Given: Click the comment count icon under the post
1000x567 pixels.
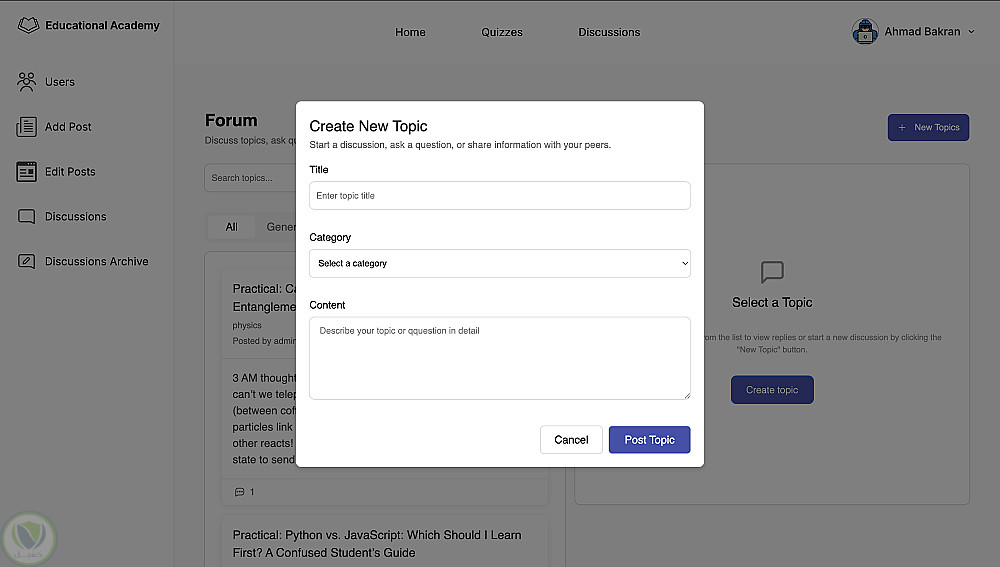Looking at the screenshot, I should (239, 492).
